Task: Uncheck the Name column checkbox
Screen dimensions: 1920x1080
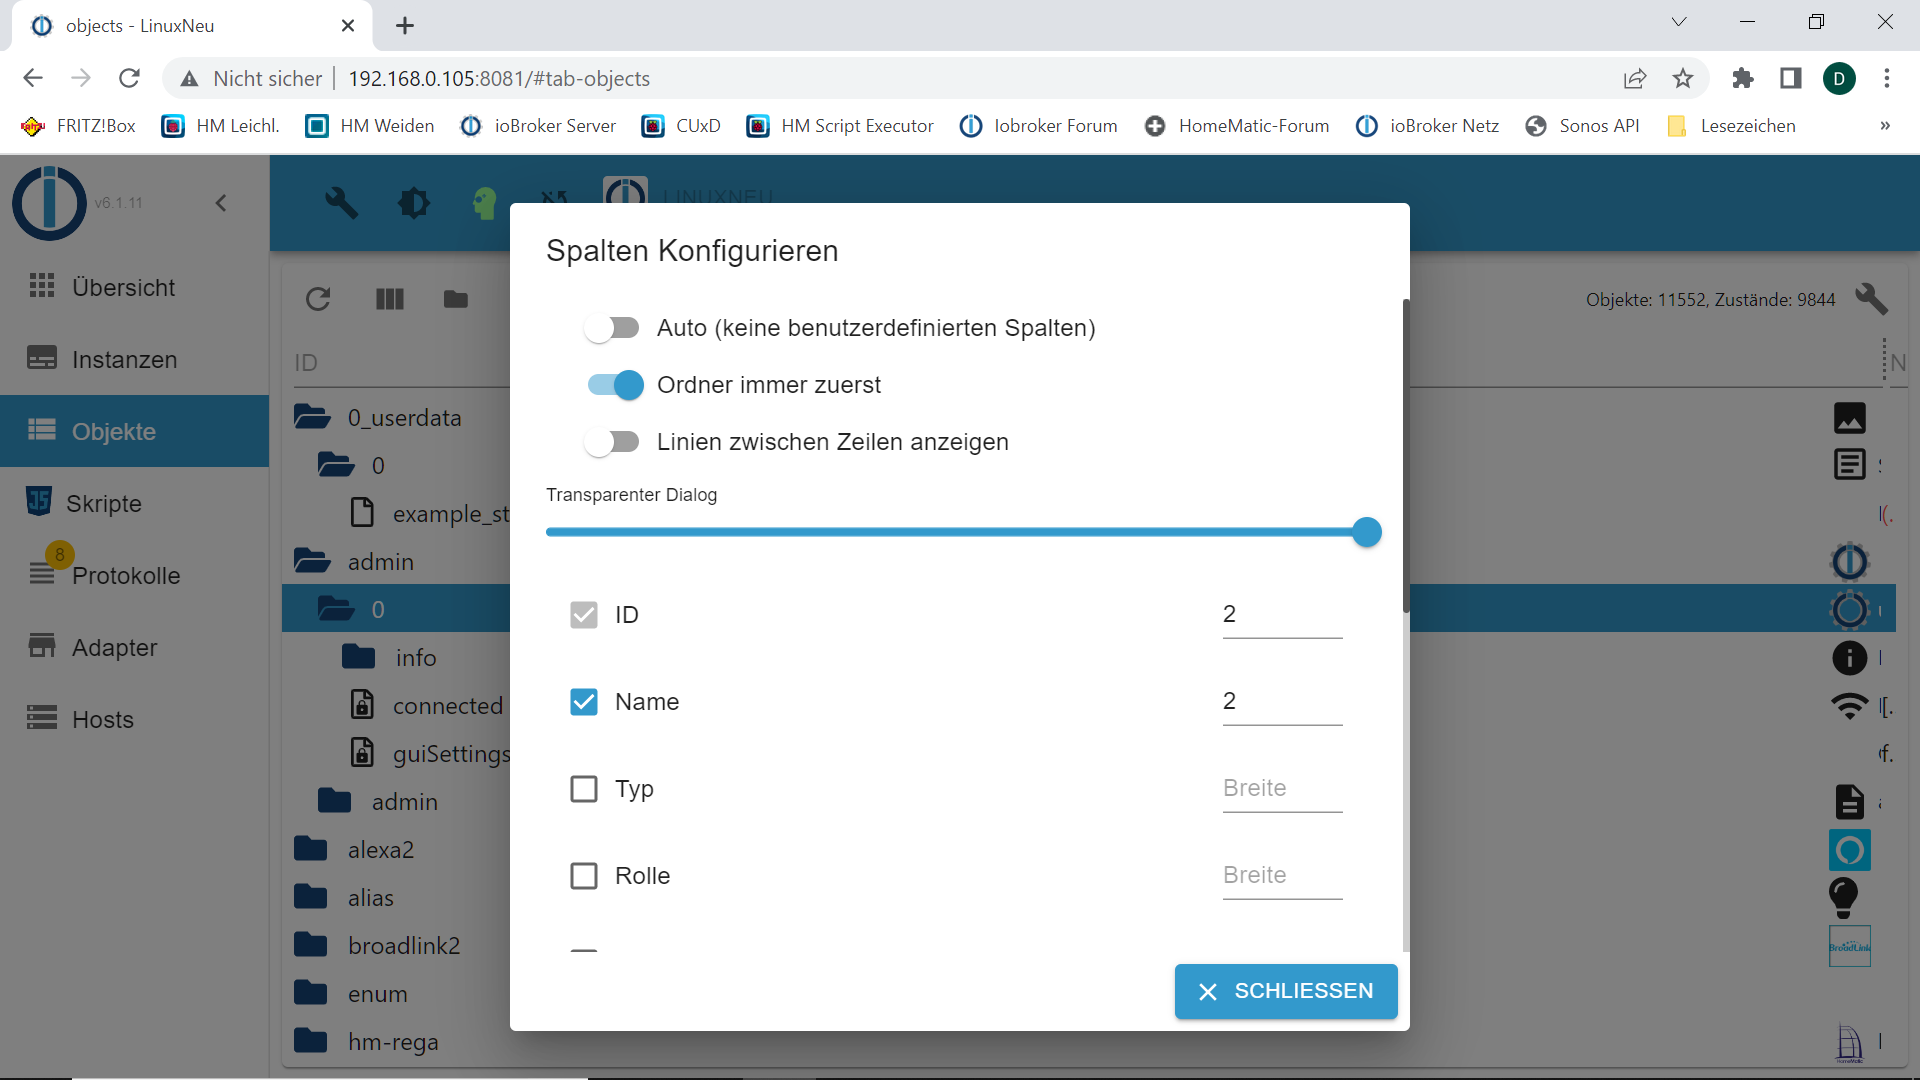Action: pos(584,702)
